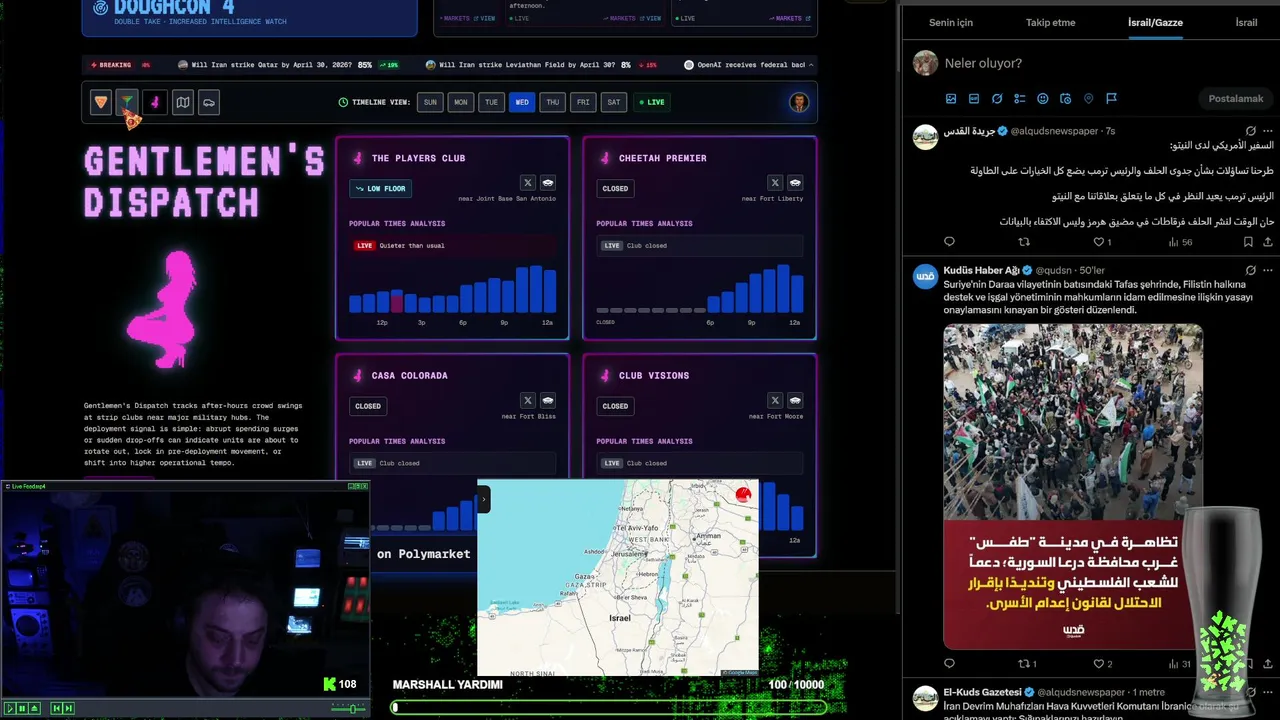Reply to the Kudüs Haber Ağı tweet
The width and height of the screenshot is (1280, 720).
tap(950, 664)
